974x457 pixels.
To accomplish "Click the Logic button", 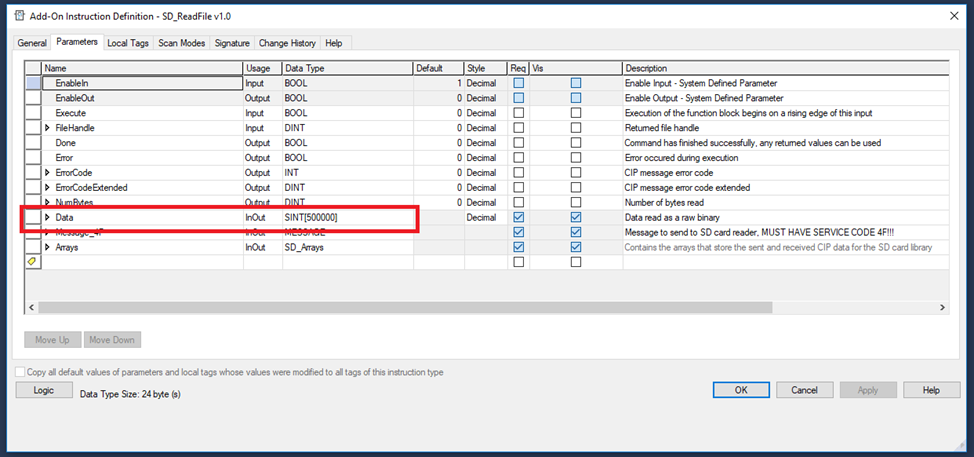I will point(44,390).
